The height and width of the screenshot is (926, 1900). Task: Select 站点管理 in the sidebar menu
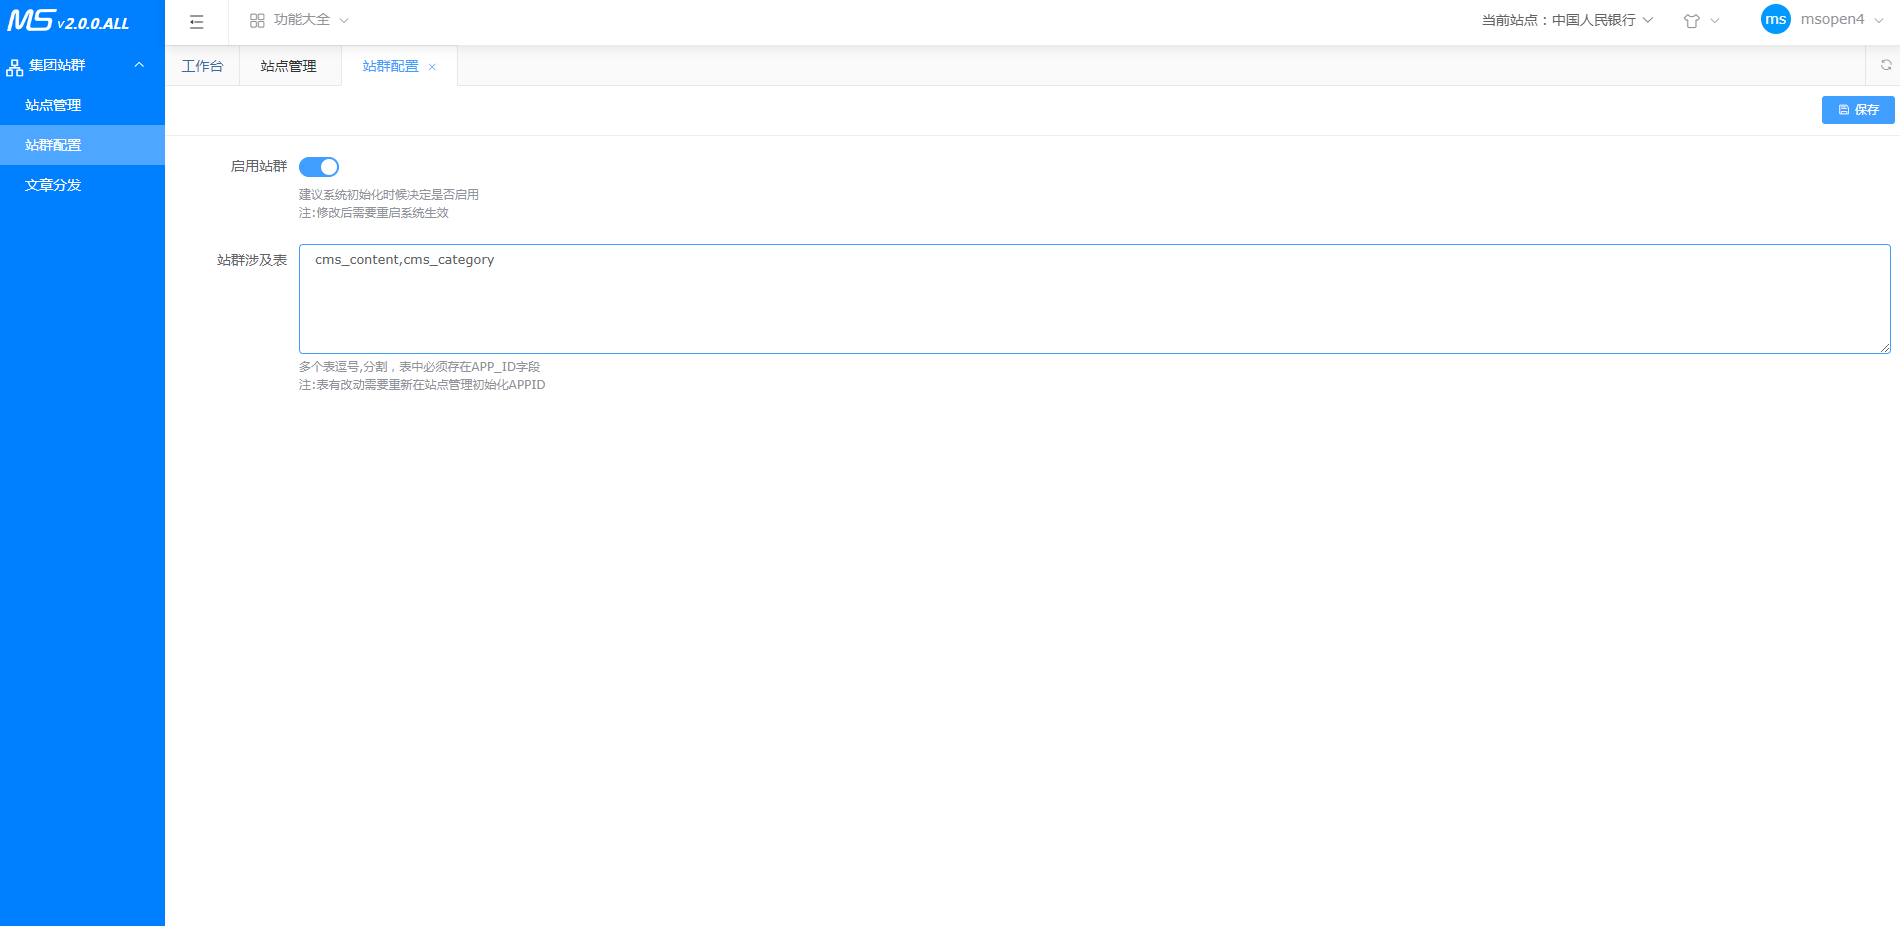point(54,105)
